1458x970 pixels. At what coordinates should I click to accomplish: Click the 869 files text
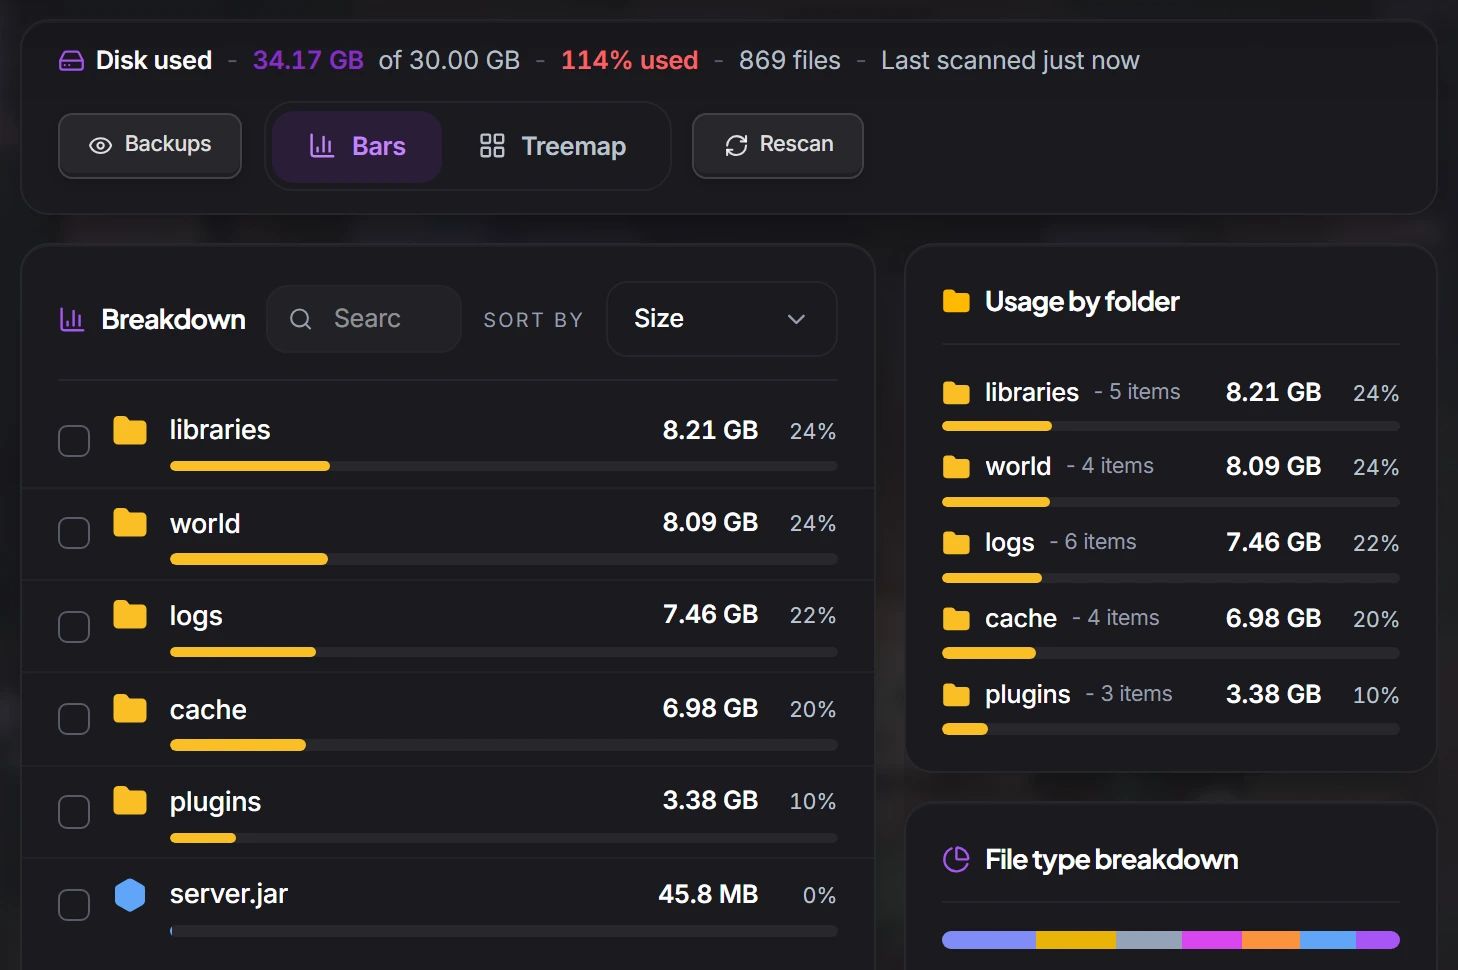tap(790, 60)
